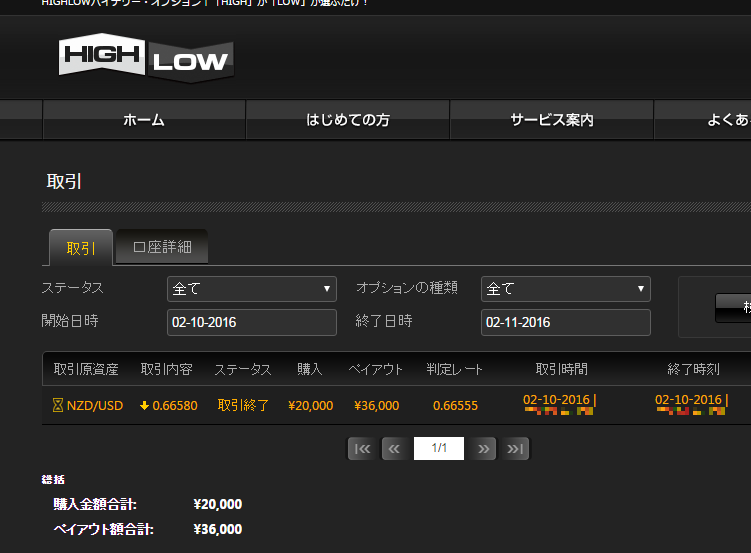This screenshot has height=553, width=751.
Task: Click the 終了日時 date field 02-11-2016
Action: 566,322
